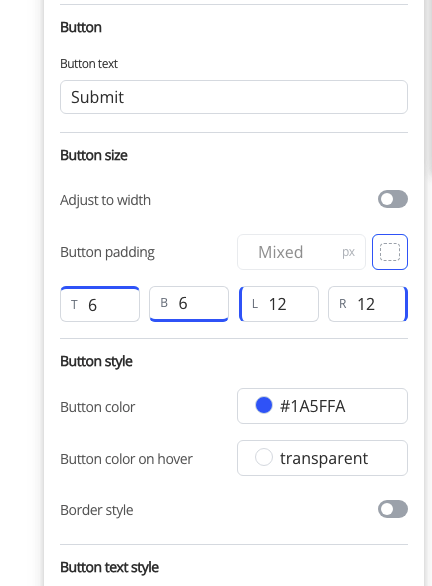Click the individual padding sides icon

coord(390,252)
